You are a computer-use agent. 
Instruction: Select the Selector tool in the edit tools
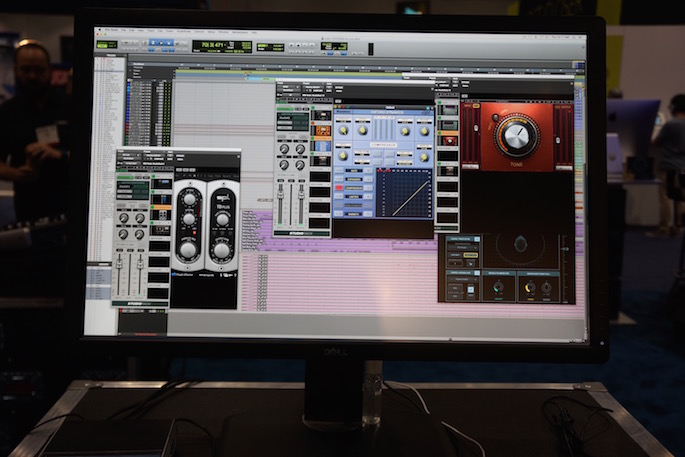coord(161,43)
